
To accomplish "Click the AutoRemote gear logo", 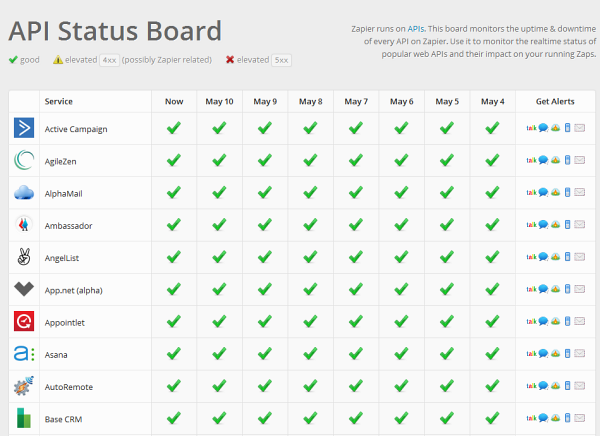I will coord(24,385).
